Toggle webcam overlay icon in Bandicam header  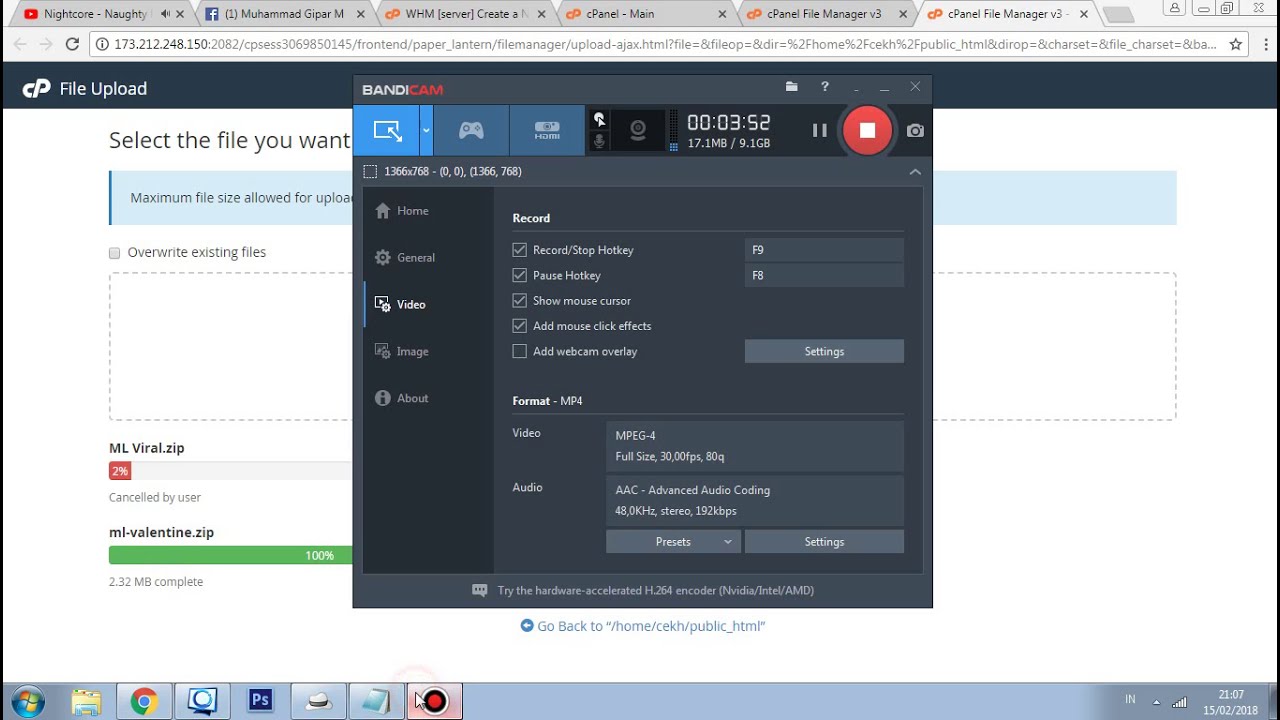coord(638,130)
